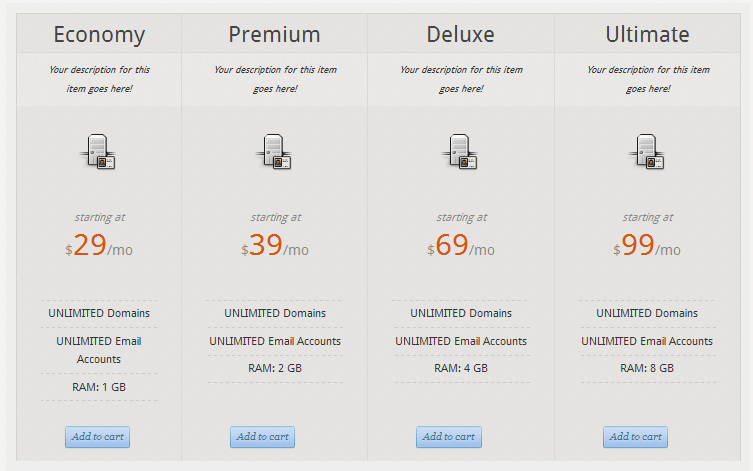Click the Deluxe plan description text

point(461,79)
